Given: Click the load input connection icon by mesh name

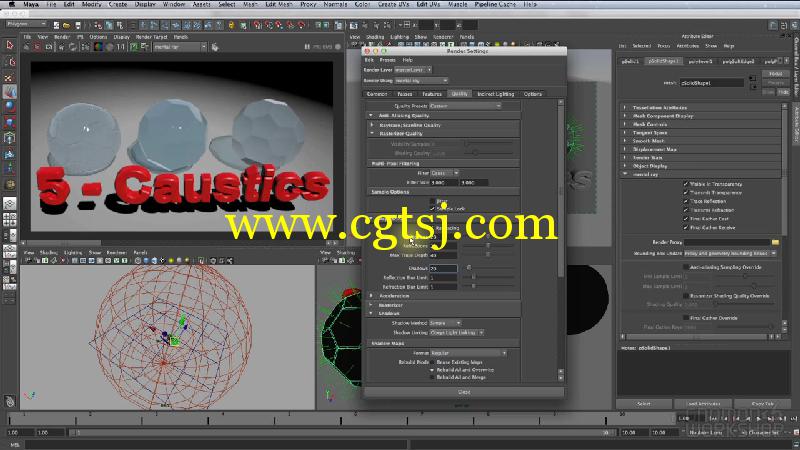Looking at the screenshot, I should [x=753, y=78].
